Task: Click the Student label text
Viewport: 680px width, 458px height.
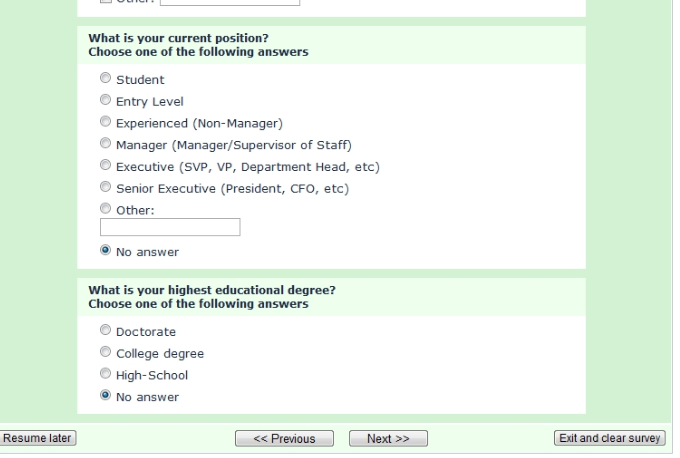Action: (141, 80)
